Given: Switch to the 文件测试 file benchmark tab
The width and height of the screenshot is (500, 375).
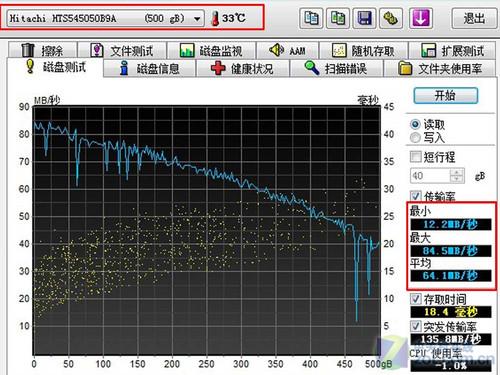Looking at the screenshot, I should click(x=122, y=50).
